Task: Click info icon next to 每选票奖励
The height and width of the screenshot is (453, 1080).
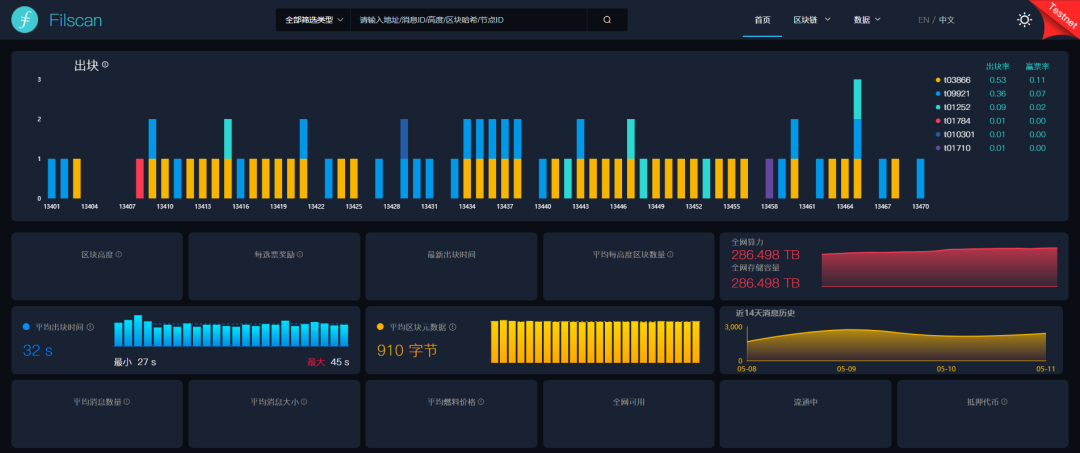Action: 300,254
